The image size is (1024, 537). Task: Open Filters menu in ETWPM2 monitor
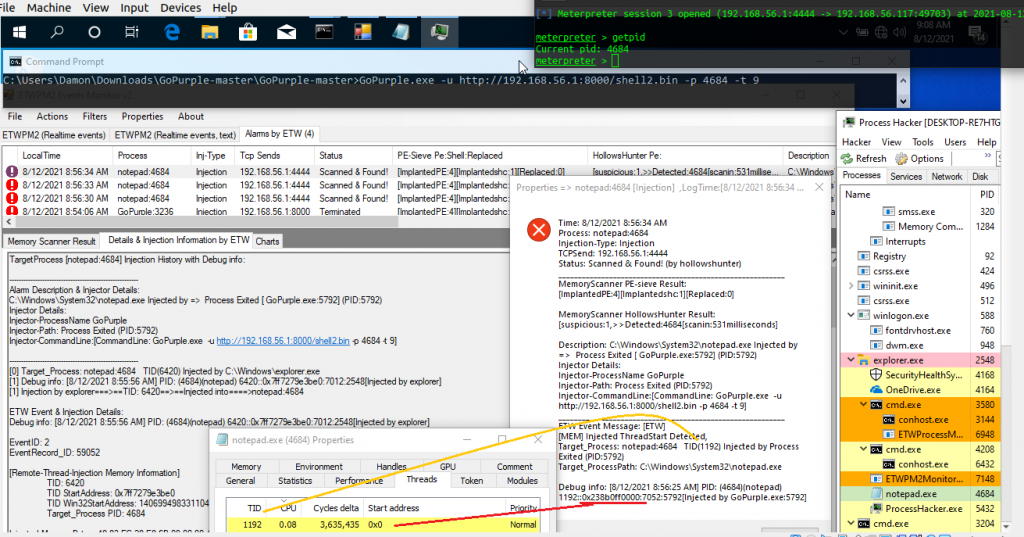95,116
